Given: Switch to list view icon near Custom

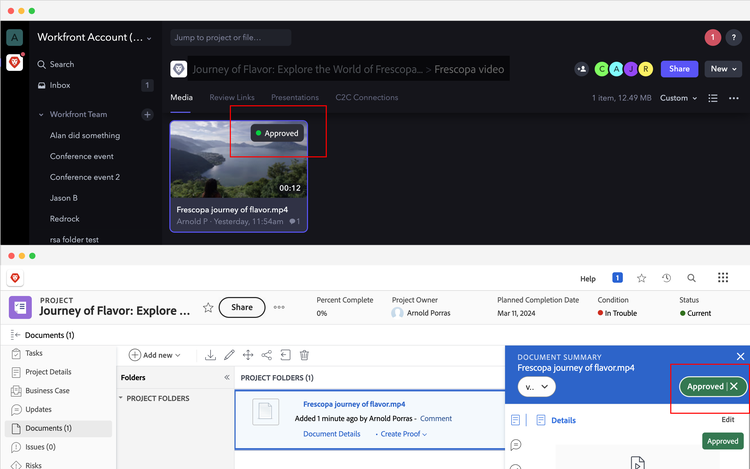Looking at the screenshot, I should point(713,98).
